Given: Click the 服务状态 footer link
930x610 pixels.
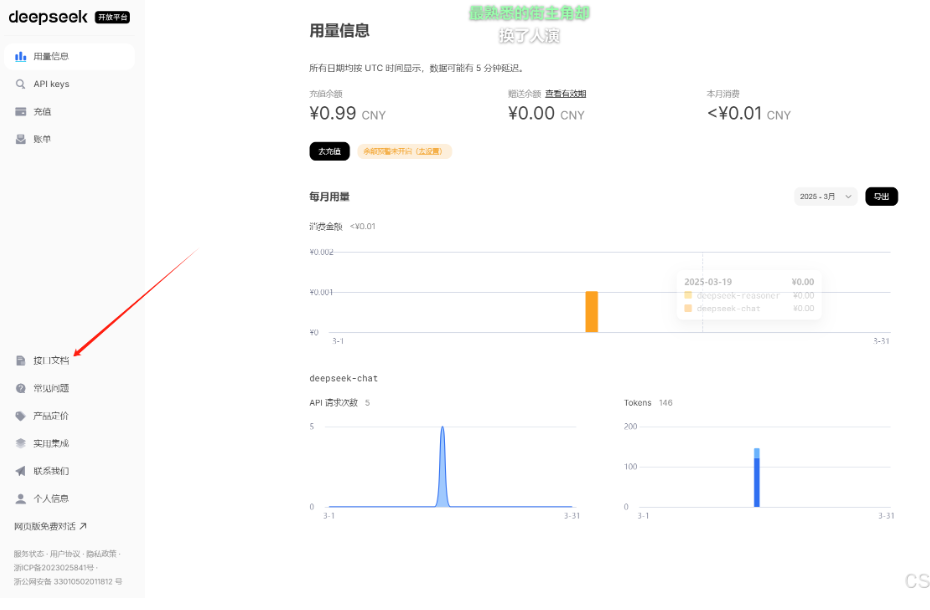Looking at the screenshot, I should 28,554.
